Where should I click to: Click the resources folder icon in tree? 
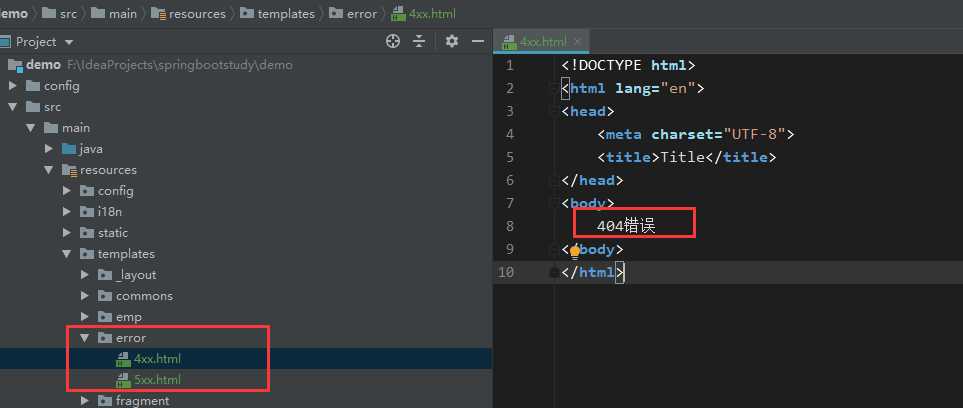(69, 170)
